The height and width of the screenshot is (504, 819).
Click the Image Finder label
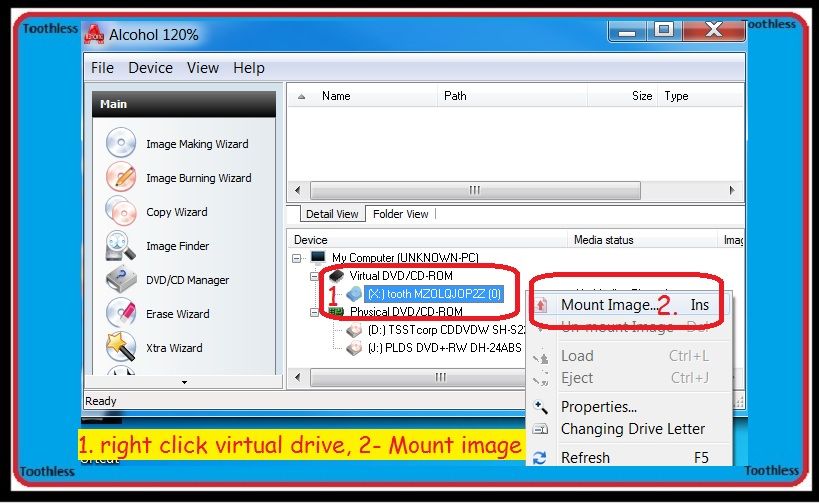tap(178, 246)
